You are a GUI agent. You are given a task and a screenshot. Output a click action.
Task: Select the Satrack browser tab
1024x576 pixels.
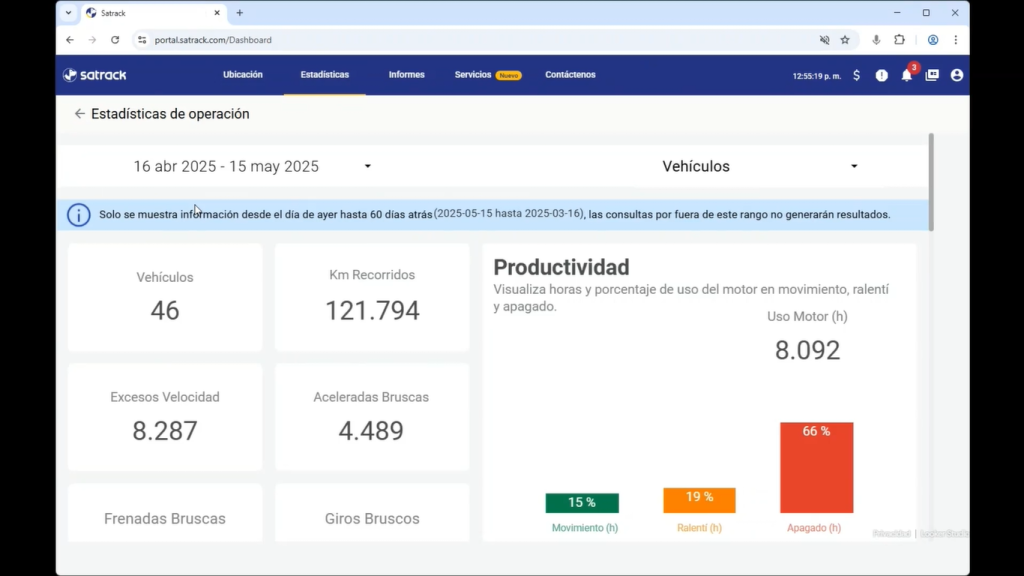coord(153,13)
